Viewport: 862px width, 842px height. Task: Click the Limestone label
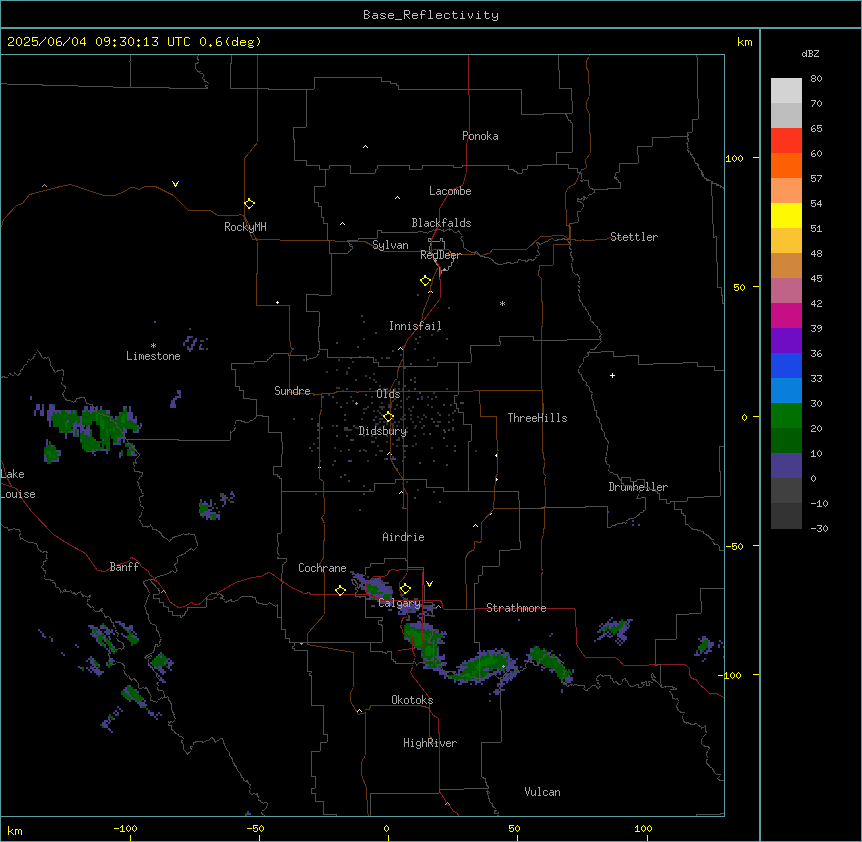(153, 356)
